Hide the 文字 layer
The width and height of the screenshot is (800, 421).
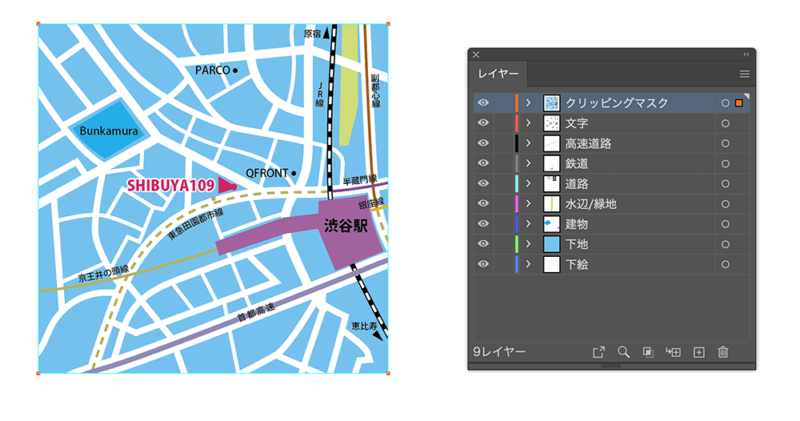(x=483, y=123)
